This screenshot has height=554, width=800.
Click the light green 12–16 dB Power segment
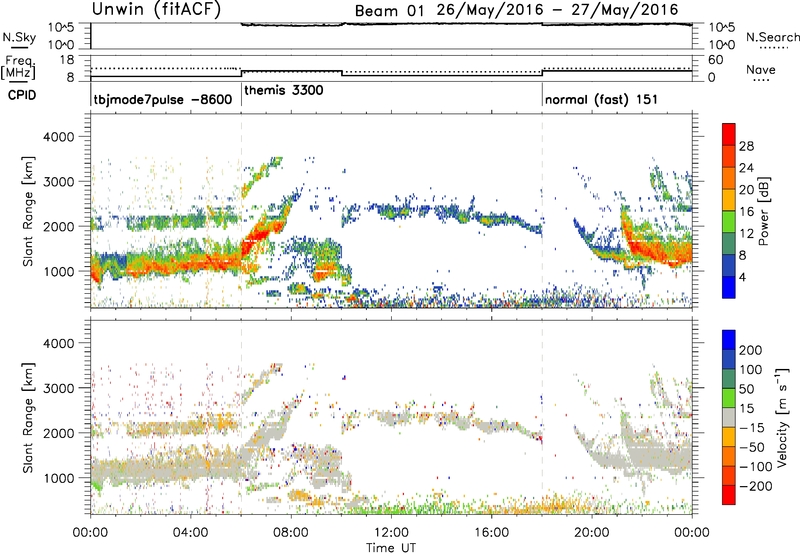coord(729,222)
